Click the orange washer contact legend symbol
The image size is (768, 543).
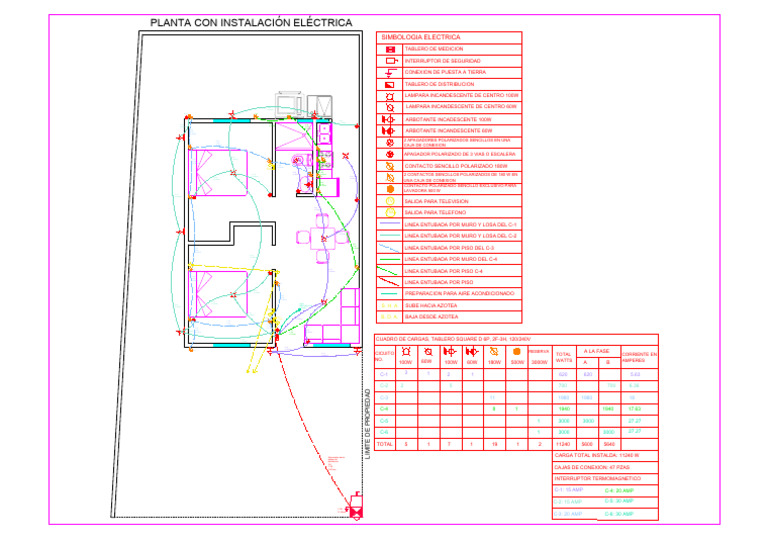coord(390,189)
